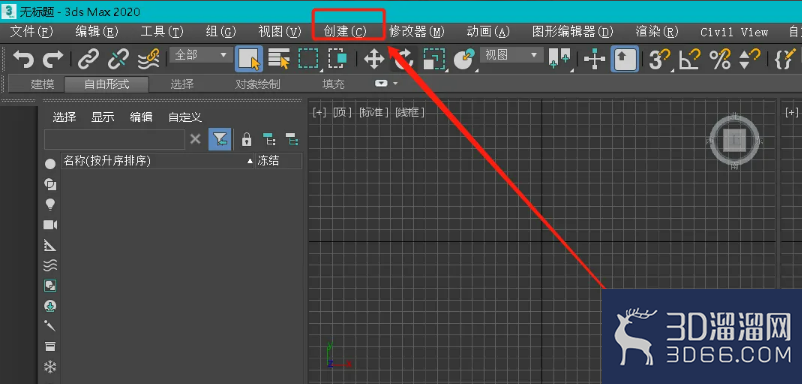Switch to the 建模 ribbon tab

42,84
